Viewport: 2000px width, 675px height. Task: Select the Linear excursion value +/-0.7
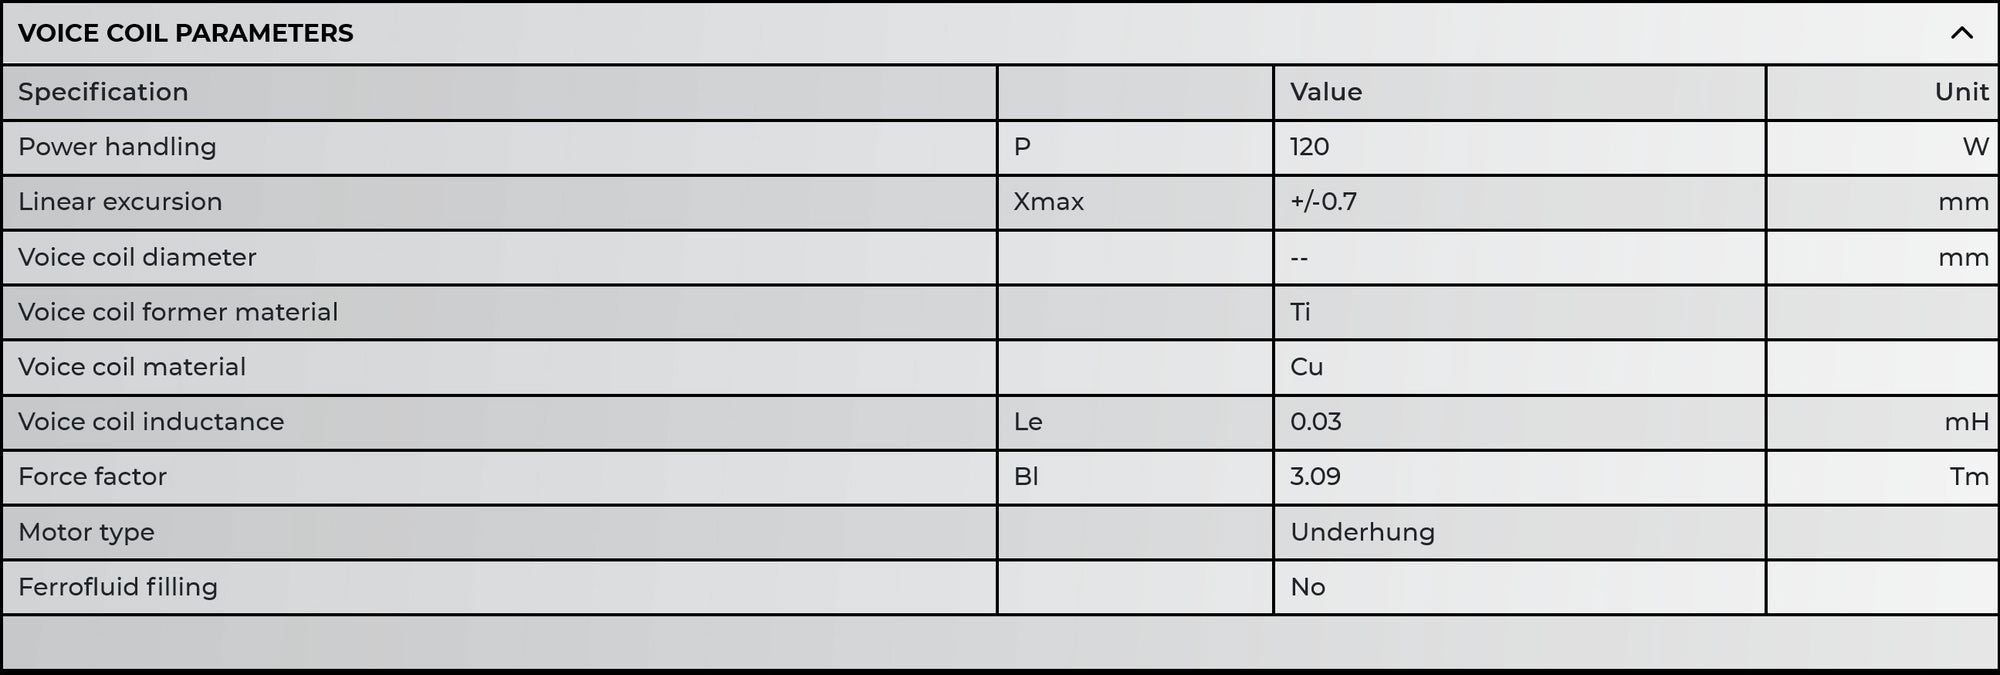(x=1327, y=202)
